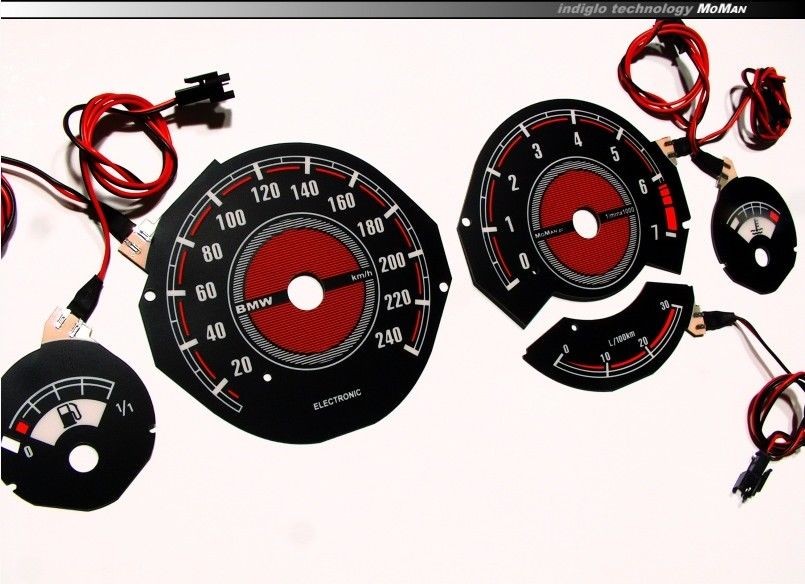Click '5' on the tachometer
Screen dimensions: 805x584
click(x=614, y=153)
